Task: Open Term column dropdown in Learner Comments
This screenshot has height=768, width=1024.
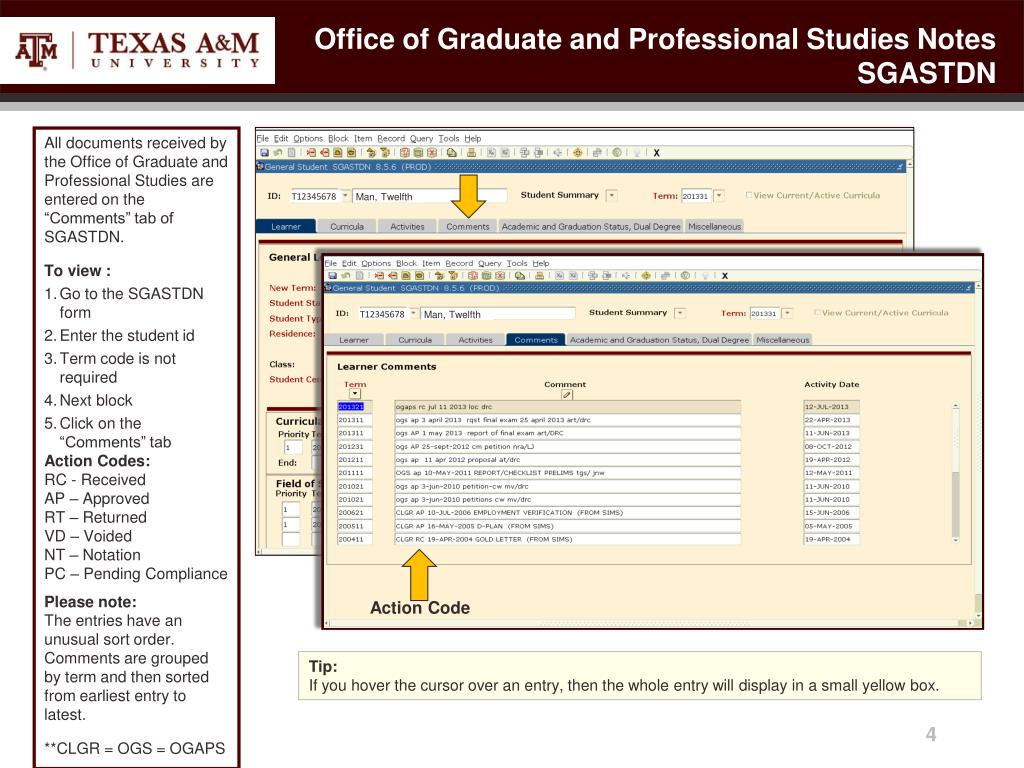Action: pyautogui.click(x=355, y=394)
